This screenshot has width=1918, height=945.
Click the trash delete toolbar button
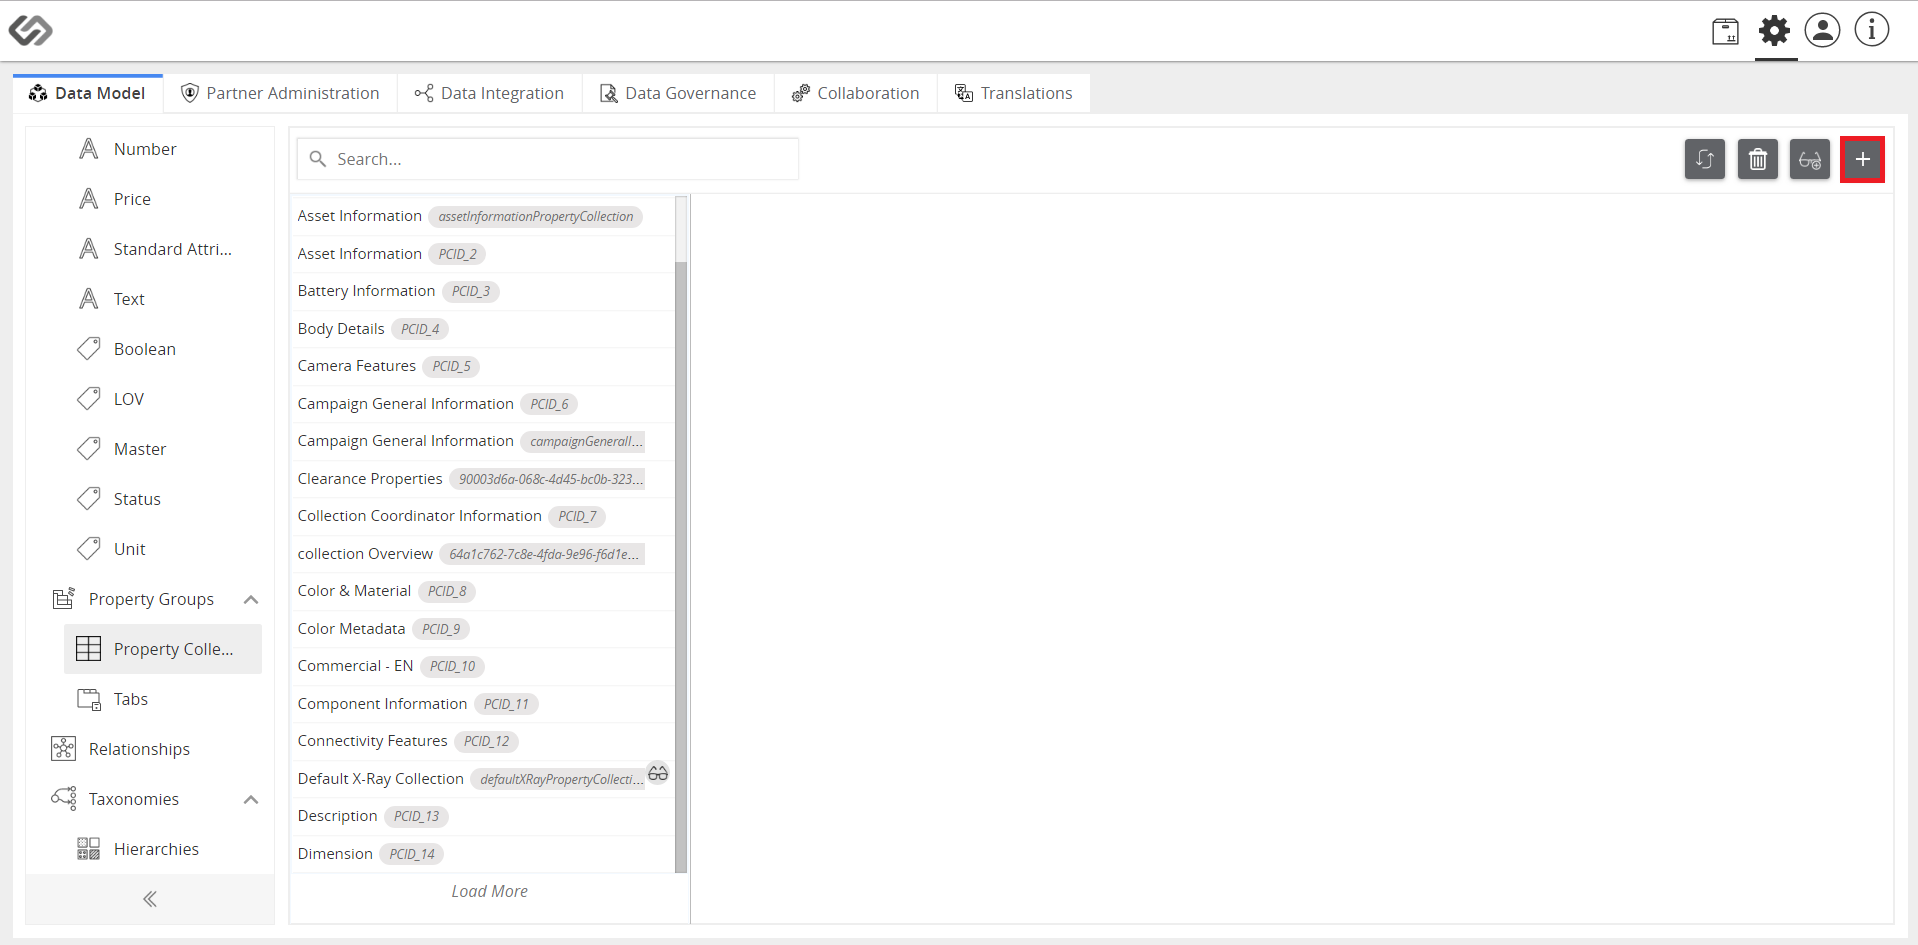[x=1758, y=159]
